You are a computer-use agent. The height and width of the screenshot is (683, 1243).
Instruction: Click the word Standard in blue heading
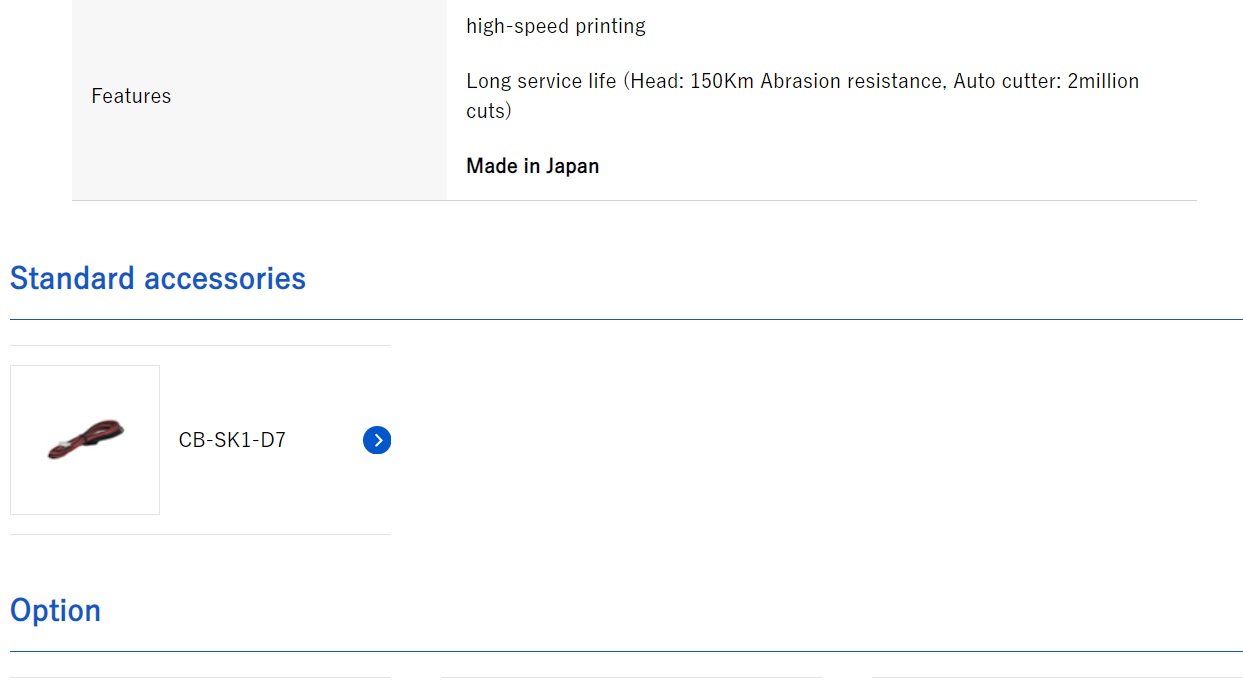(x=72, y=278)
